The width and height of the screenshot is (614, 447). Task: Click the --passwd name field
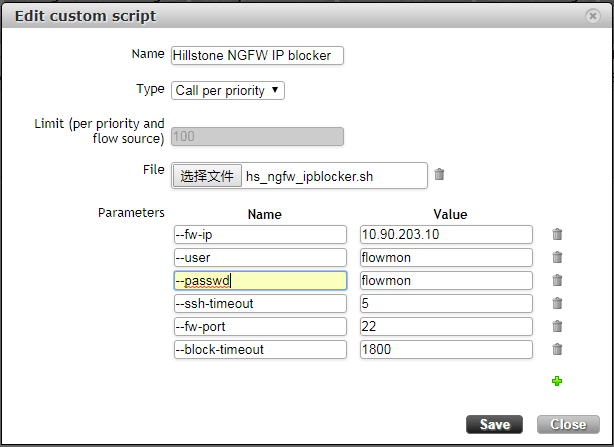click(x=259, y=280)
